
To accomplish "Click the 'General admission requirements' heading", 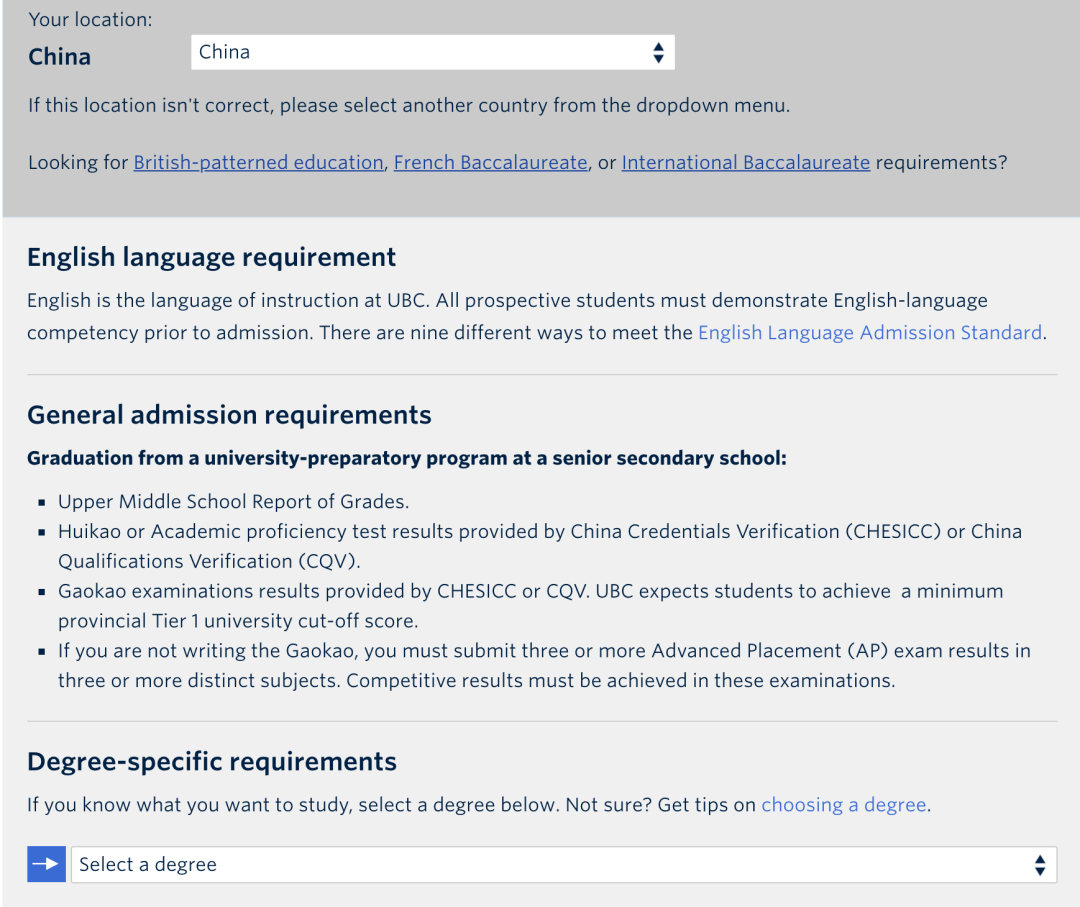I will 229,415.
